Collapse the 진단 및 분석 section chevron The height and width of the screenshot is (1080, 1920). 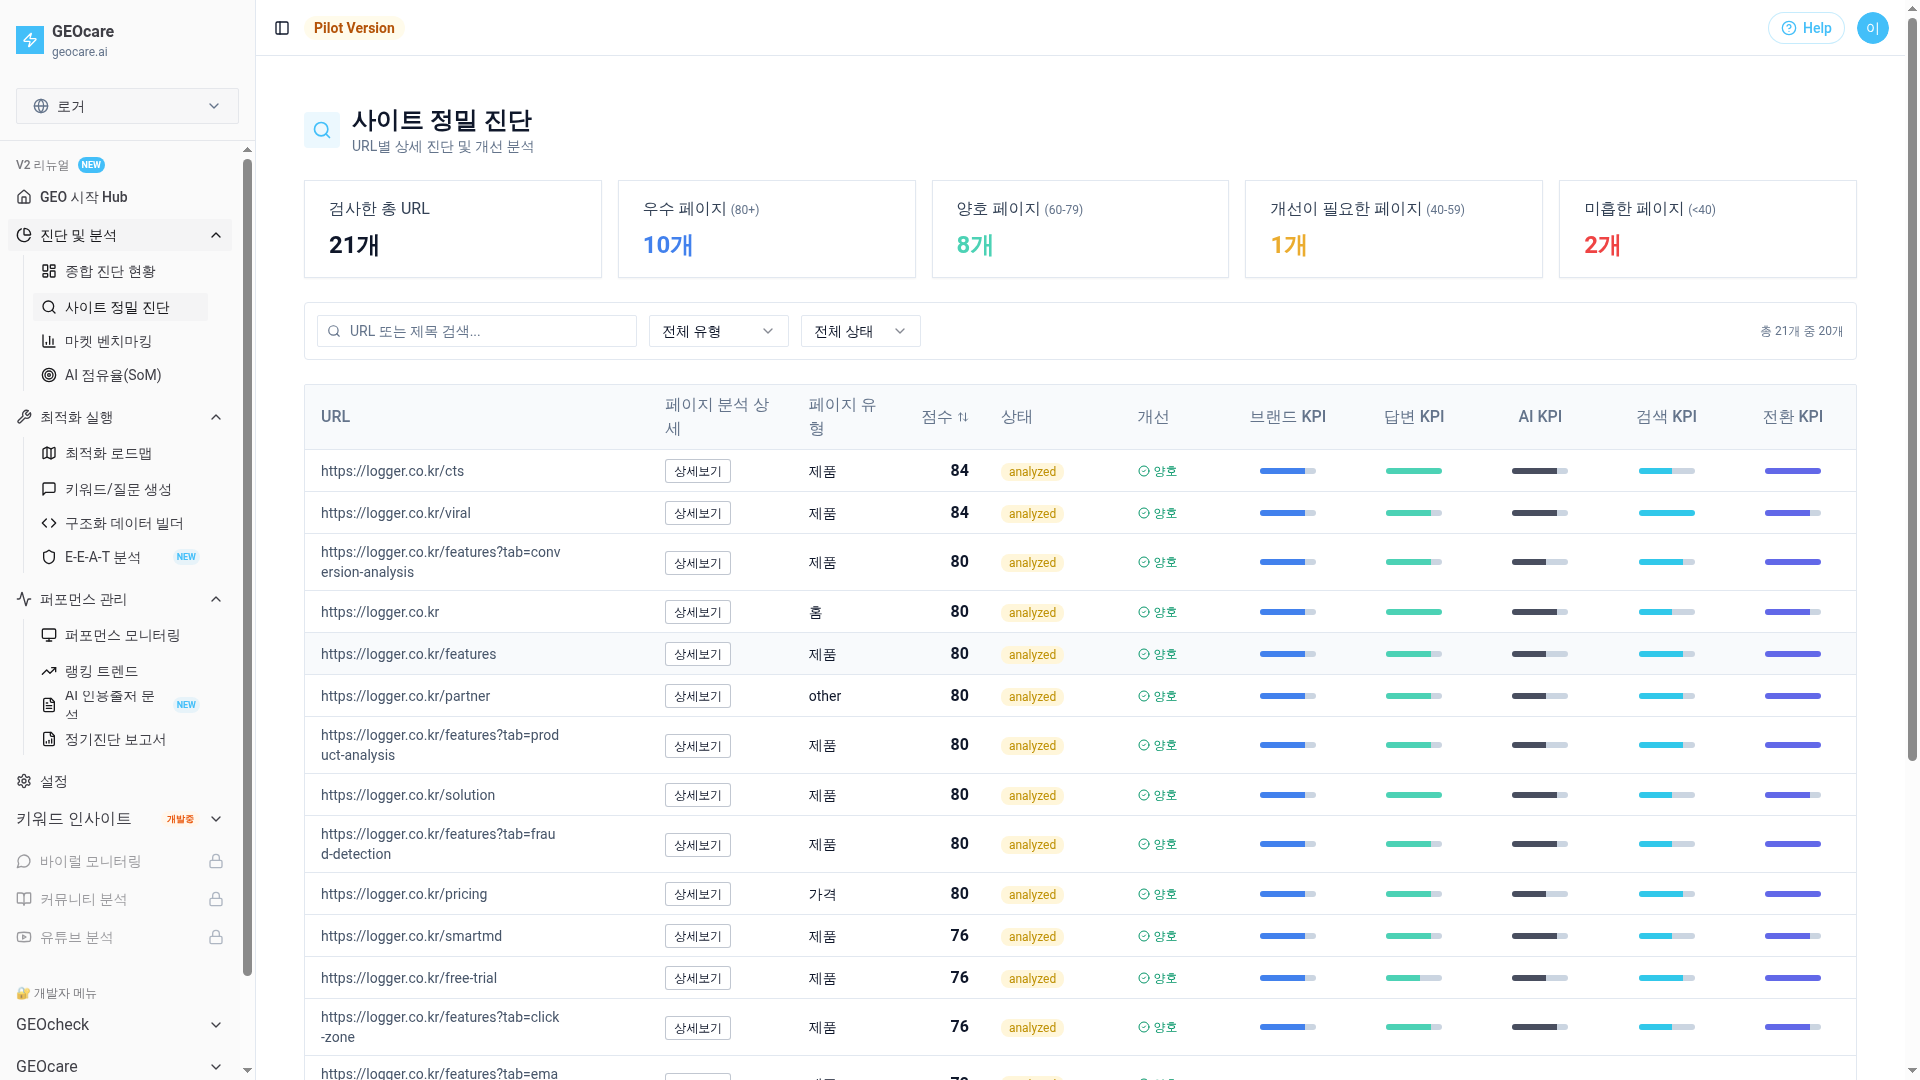(x=216, y=235)
